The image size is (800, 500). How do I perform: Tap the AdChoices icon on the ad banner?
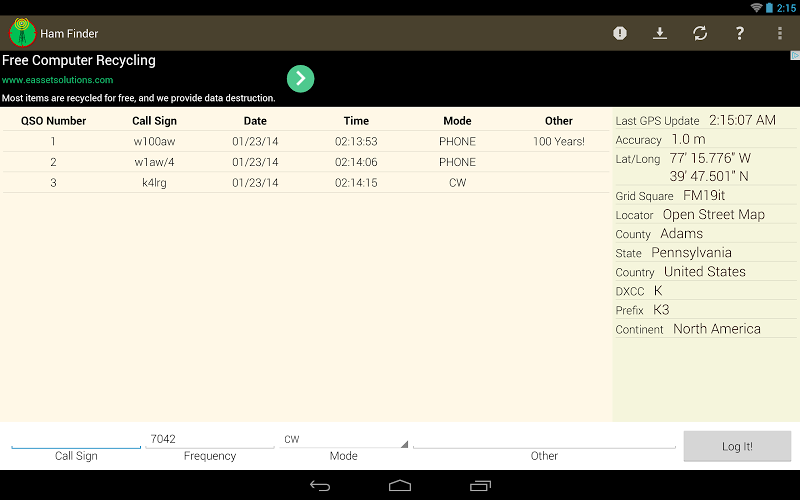[795, 55]
